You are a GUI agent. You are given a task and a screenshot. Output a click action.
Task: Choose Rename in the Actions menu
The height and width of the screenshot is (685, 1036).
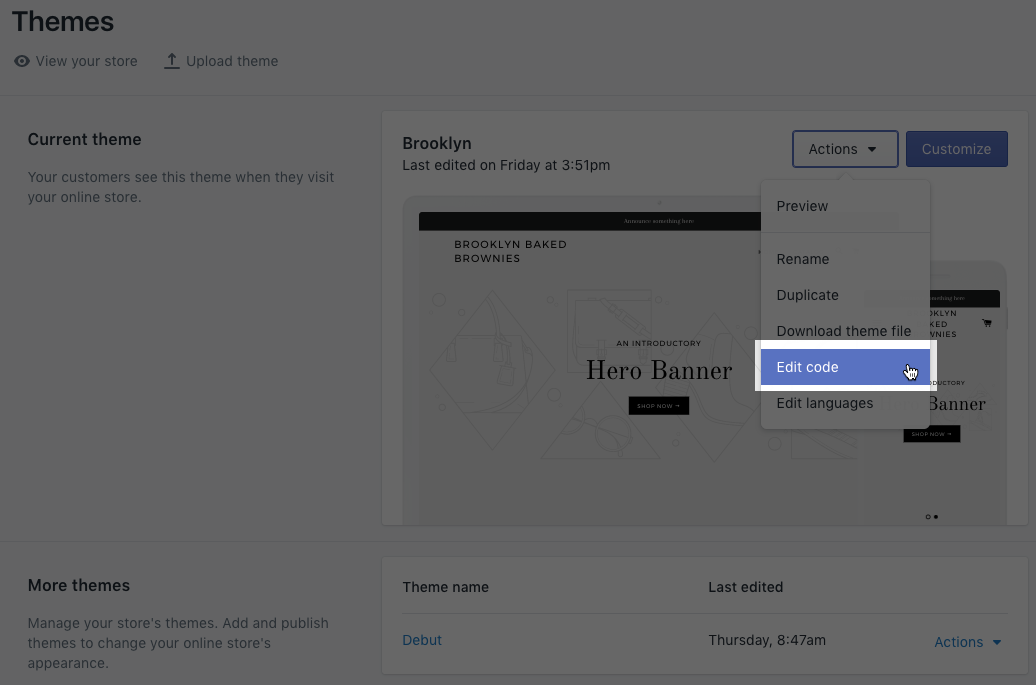[x=802, y=259]
